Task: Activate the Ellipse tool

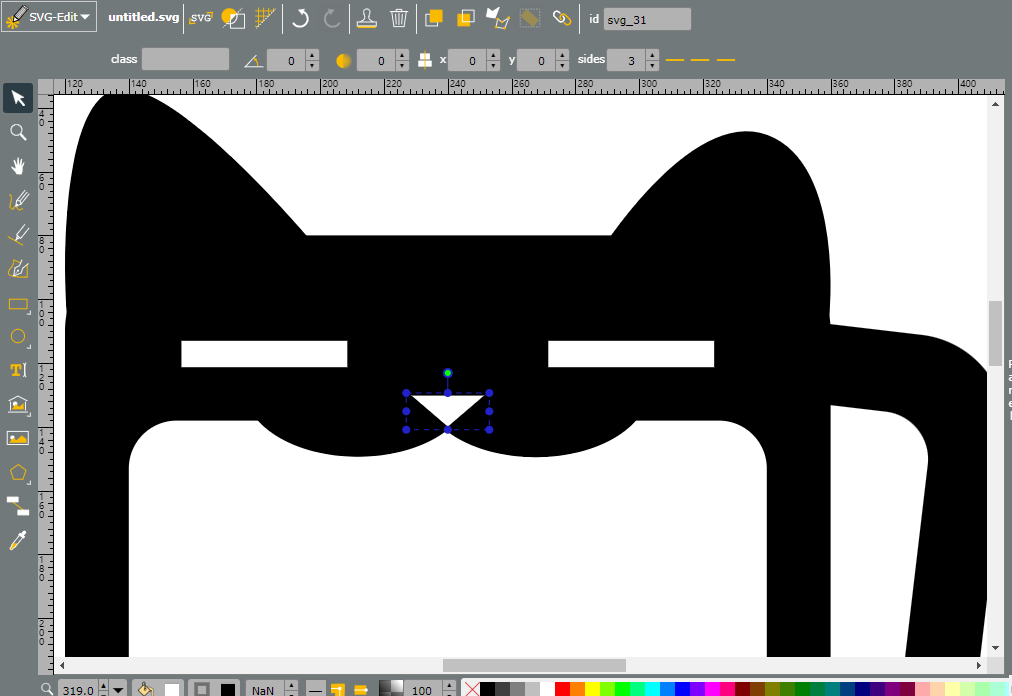Action: pos(18,336)
